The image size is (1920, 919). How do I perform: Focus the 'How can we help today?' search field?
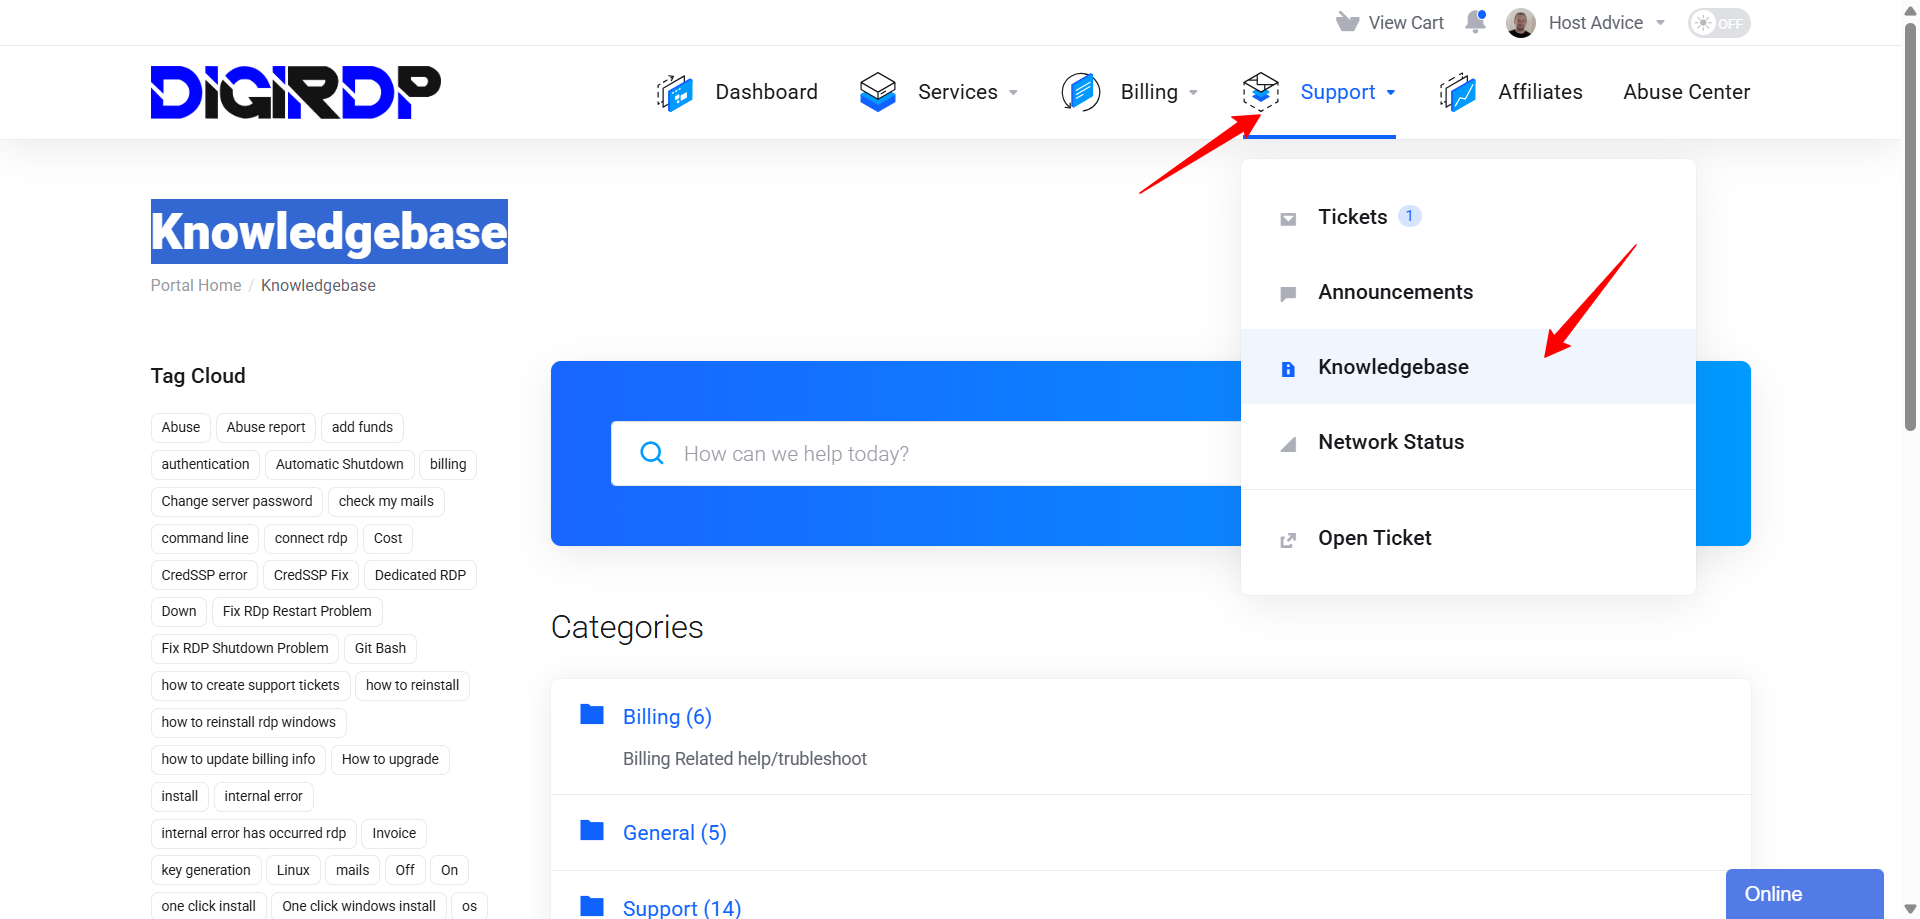tap(926, 453)
